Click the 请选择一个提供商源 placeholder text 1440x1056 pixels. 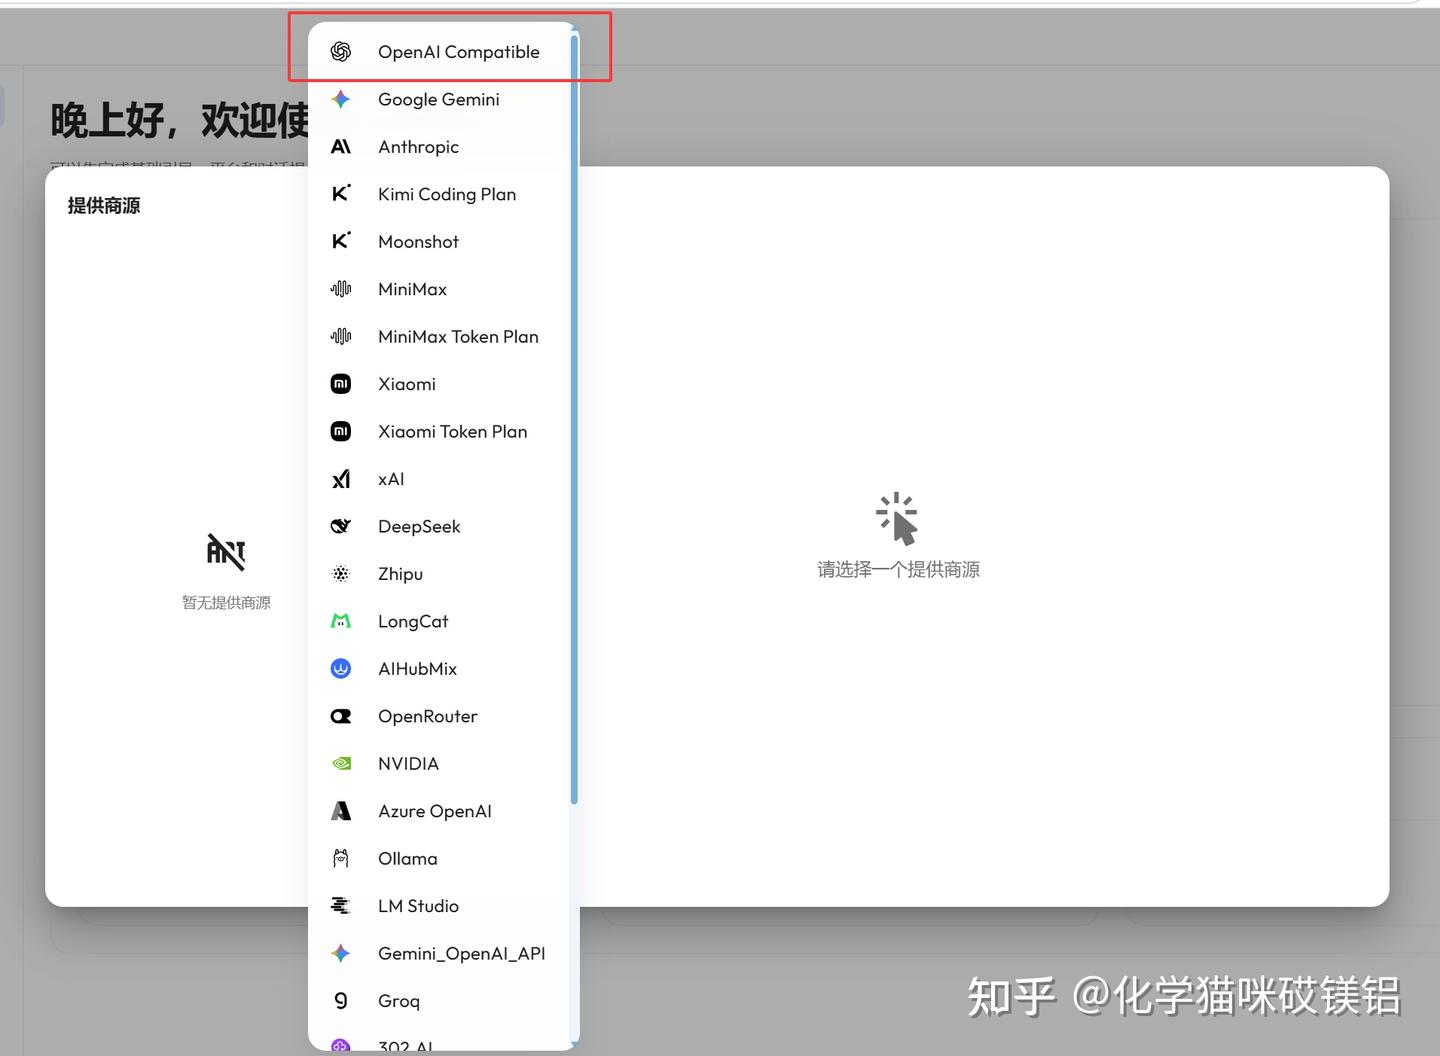[898, 570]
